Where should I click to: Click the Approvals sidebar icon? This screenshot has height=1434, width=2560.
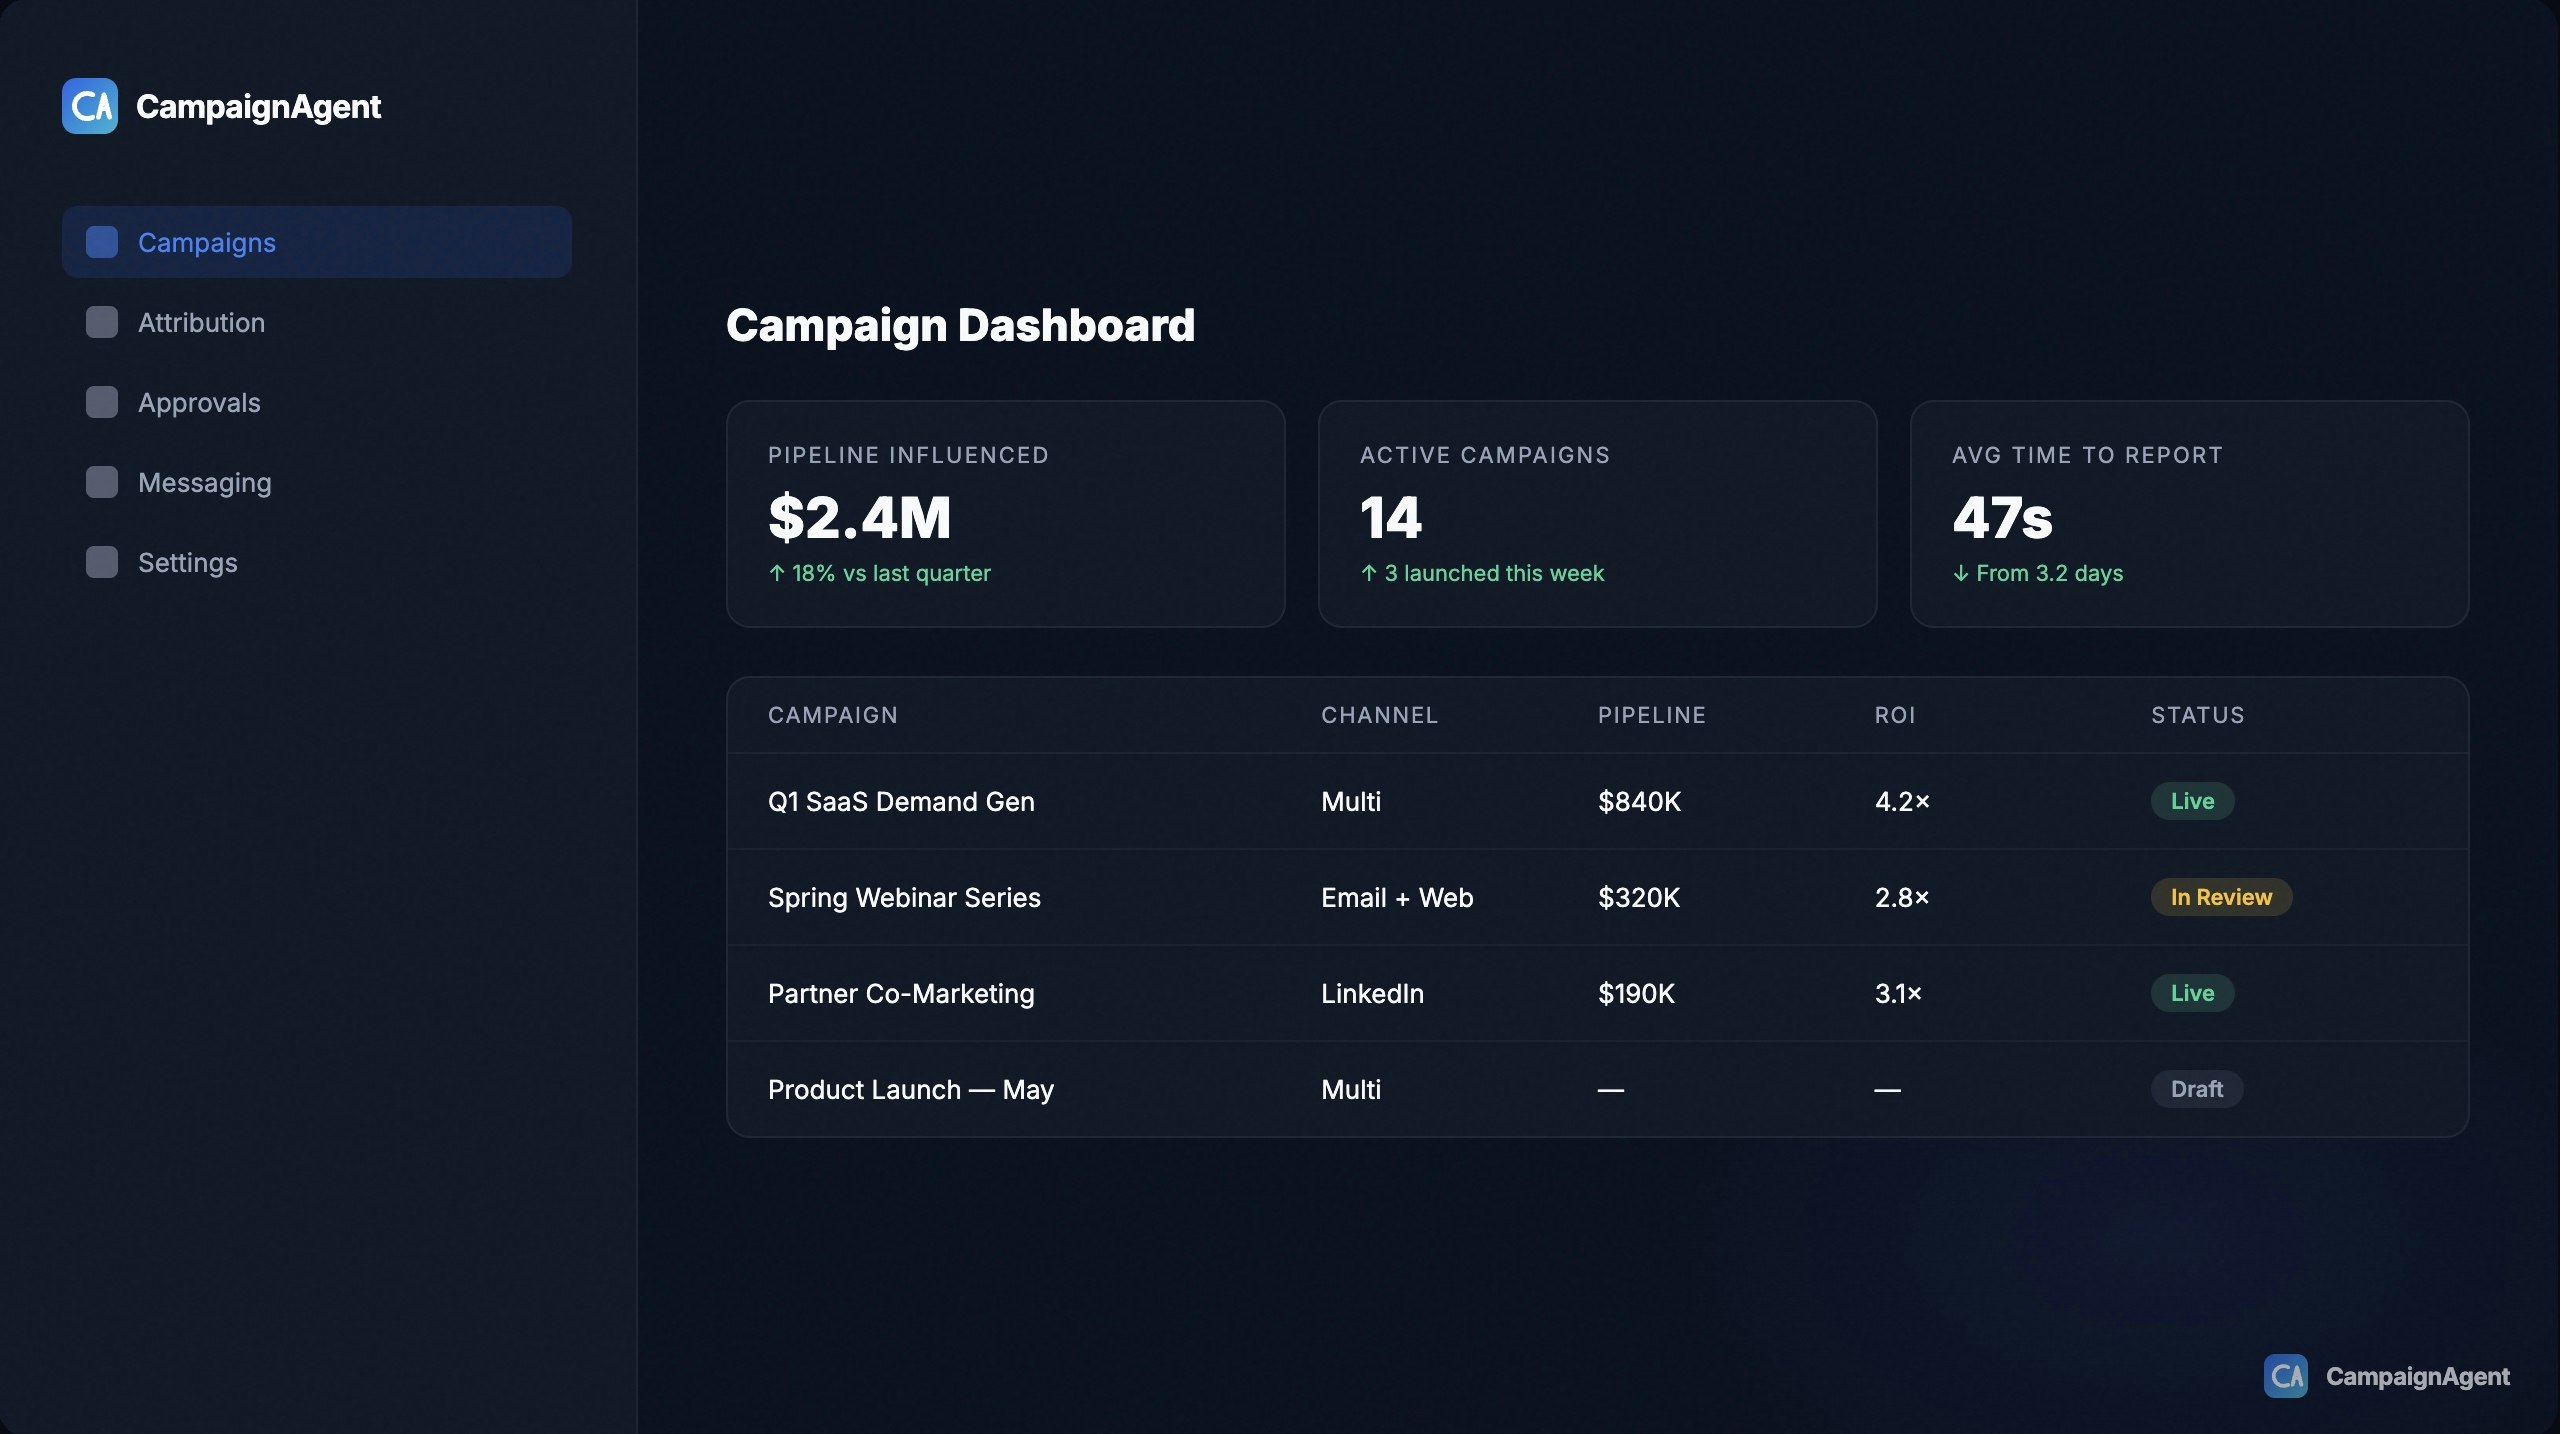(x=102, y=402)
